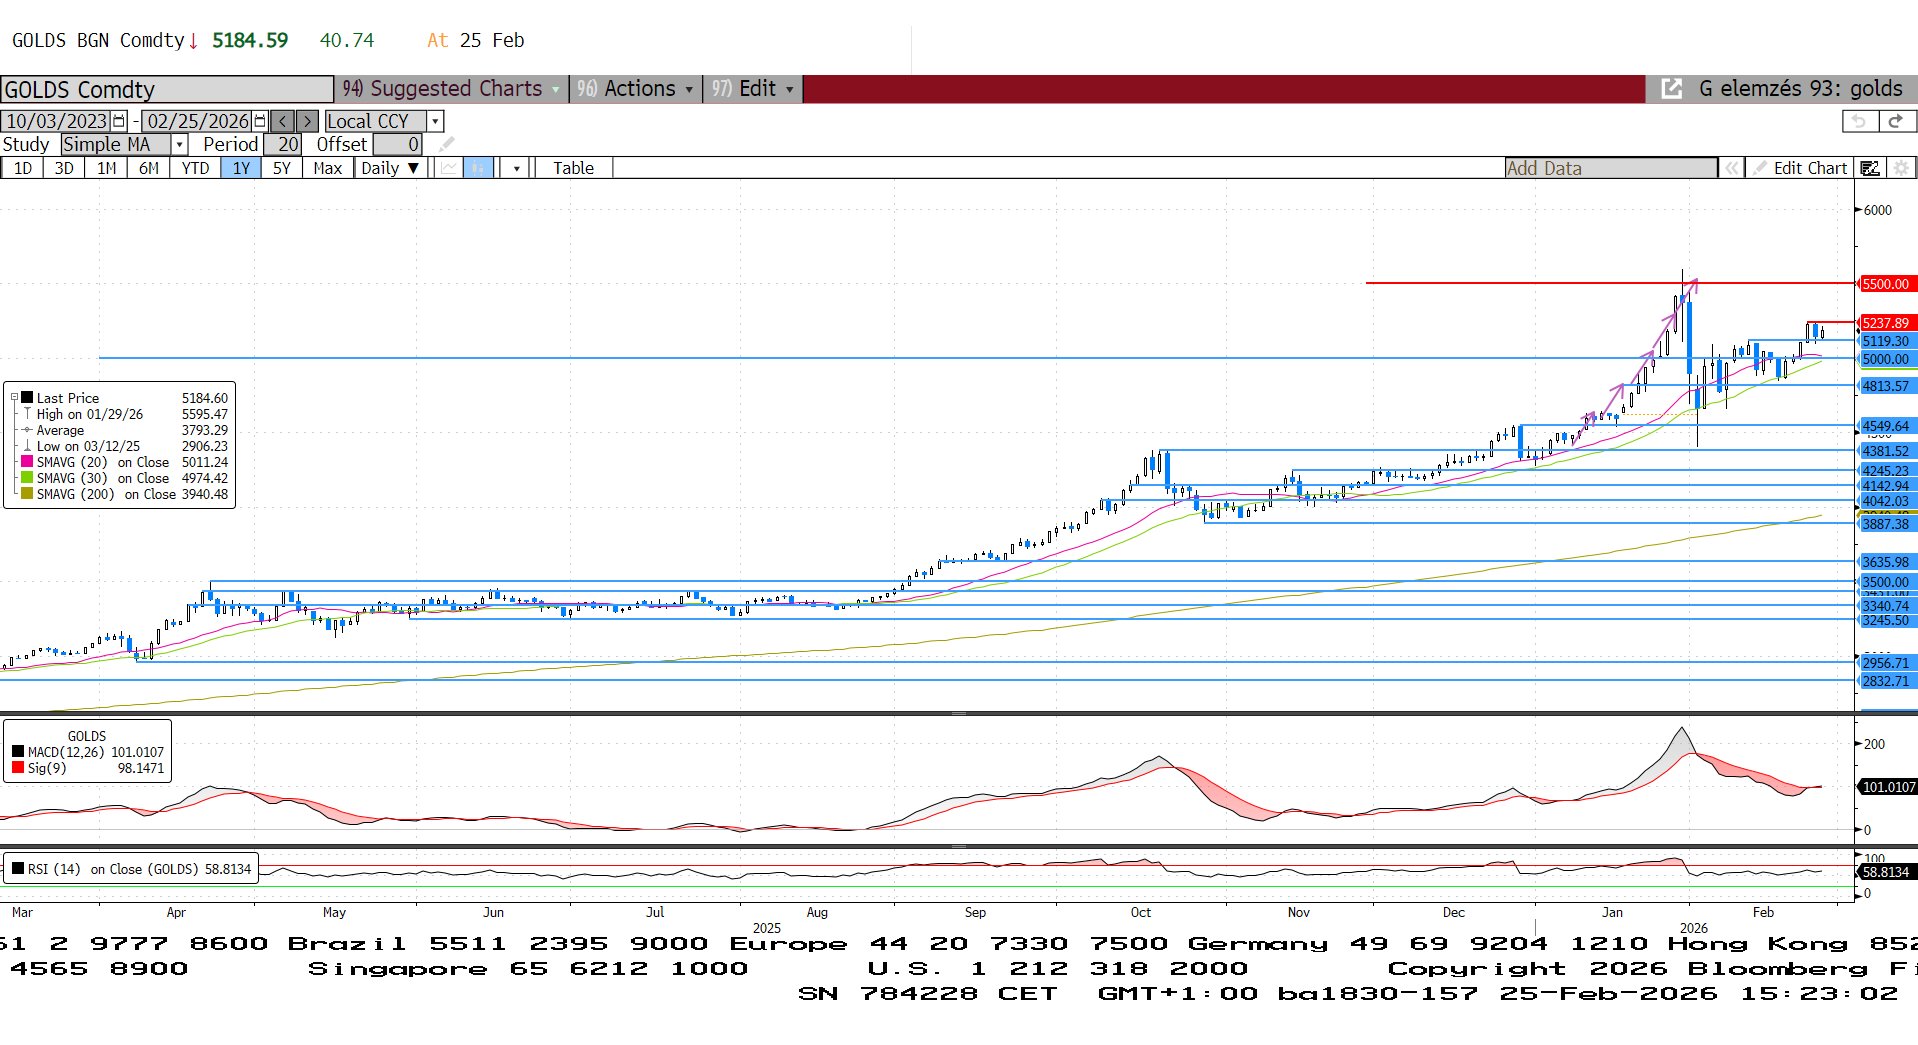Open the end date calendar picker
Image resolution: width=1918 pixels, height=1045 pixels.
[260, 121]
